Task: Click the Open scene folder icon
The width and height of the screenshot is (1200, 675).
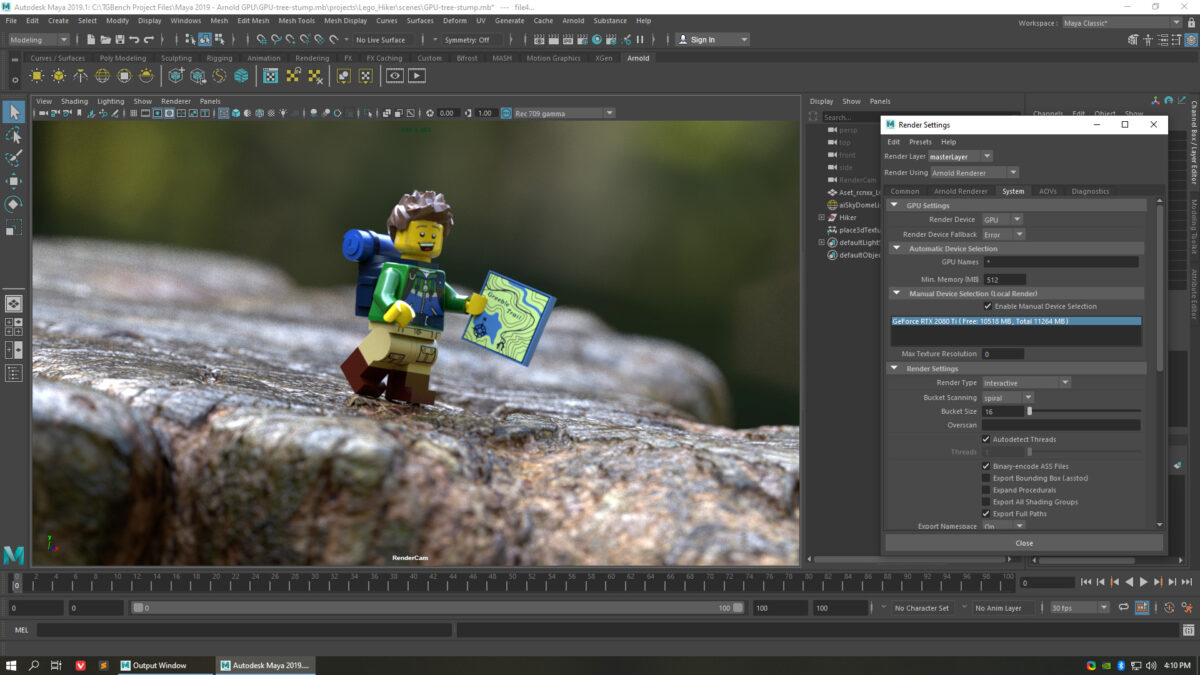Action: (105, 40)
